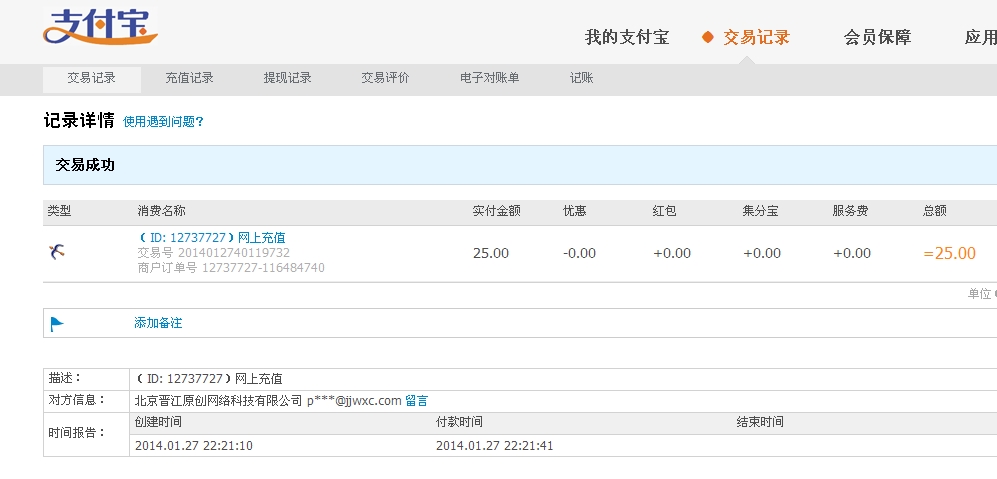The width and height of the screenshot is (997, 479).
Task: Open the 提现记录 tab
Action: coord(287,79)
